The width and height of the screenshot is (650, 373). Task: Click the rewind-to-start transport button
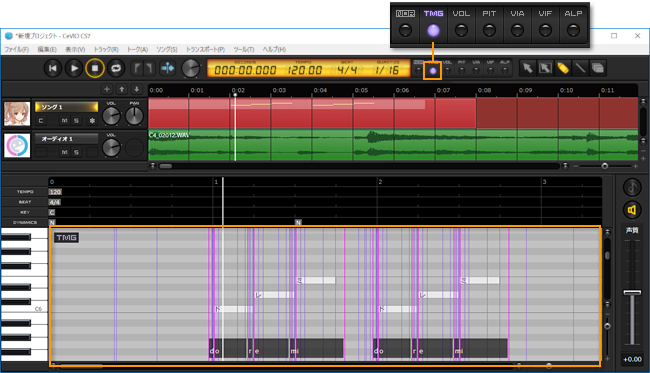(53, 68)
